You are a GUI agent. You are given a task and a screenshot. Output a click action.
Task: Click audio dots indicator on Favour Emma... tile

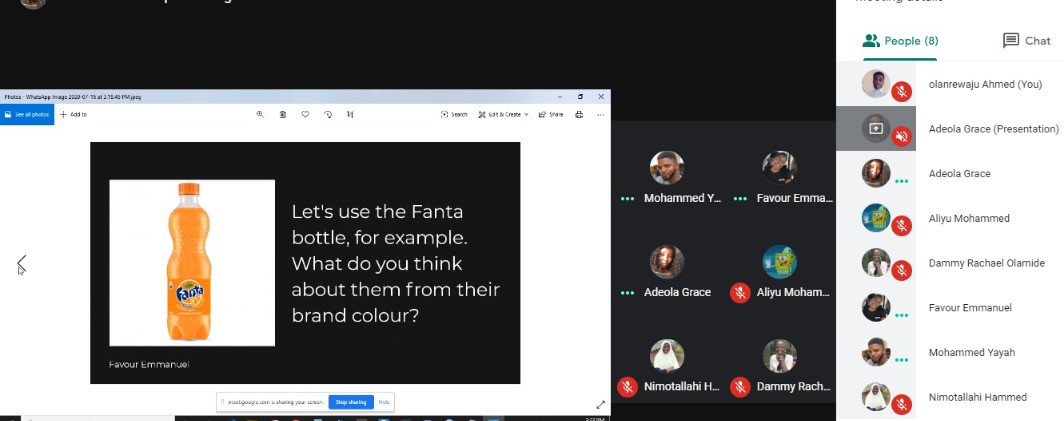pos(740,199)
